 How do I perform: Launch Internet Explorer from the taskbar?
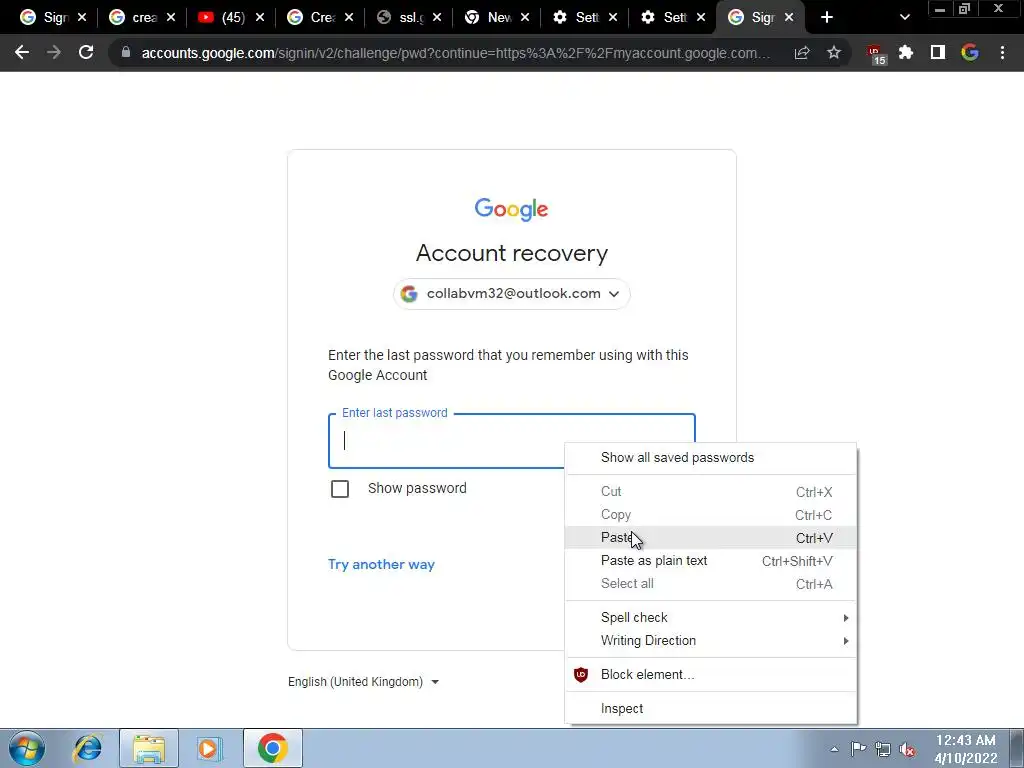point(88,748)
